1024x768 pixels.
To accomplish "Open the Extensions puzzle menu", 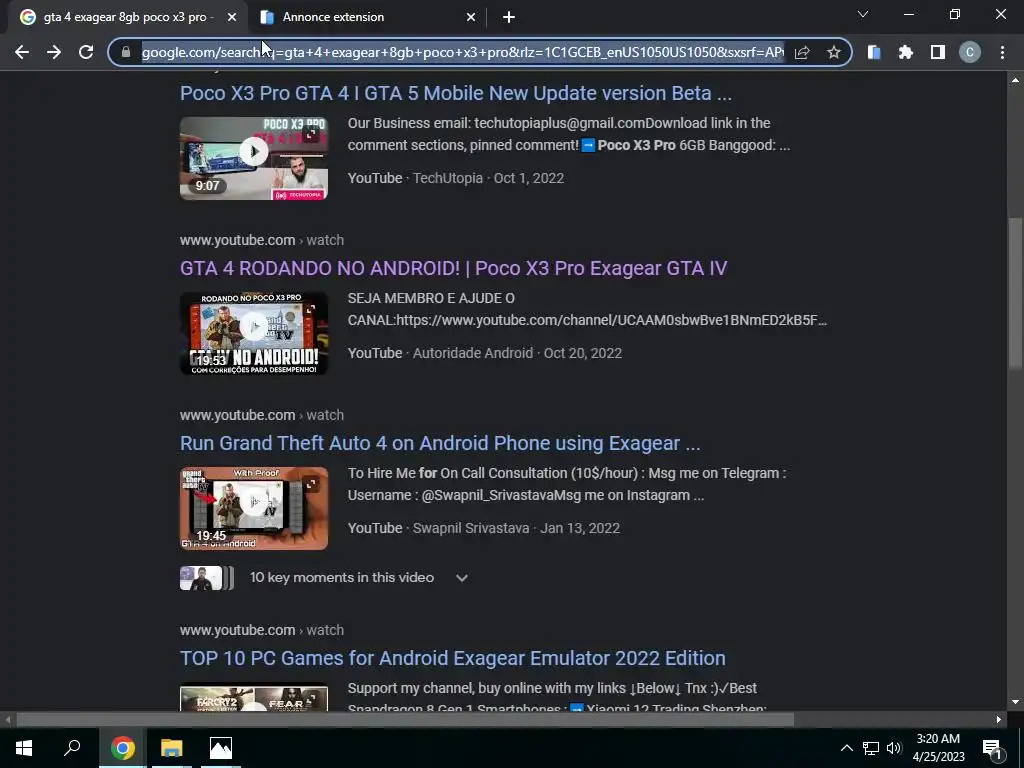I will coord(905,52).
